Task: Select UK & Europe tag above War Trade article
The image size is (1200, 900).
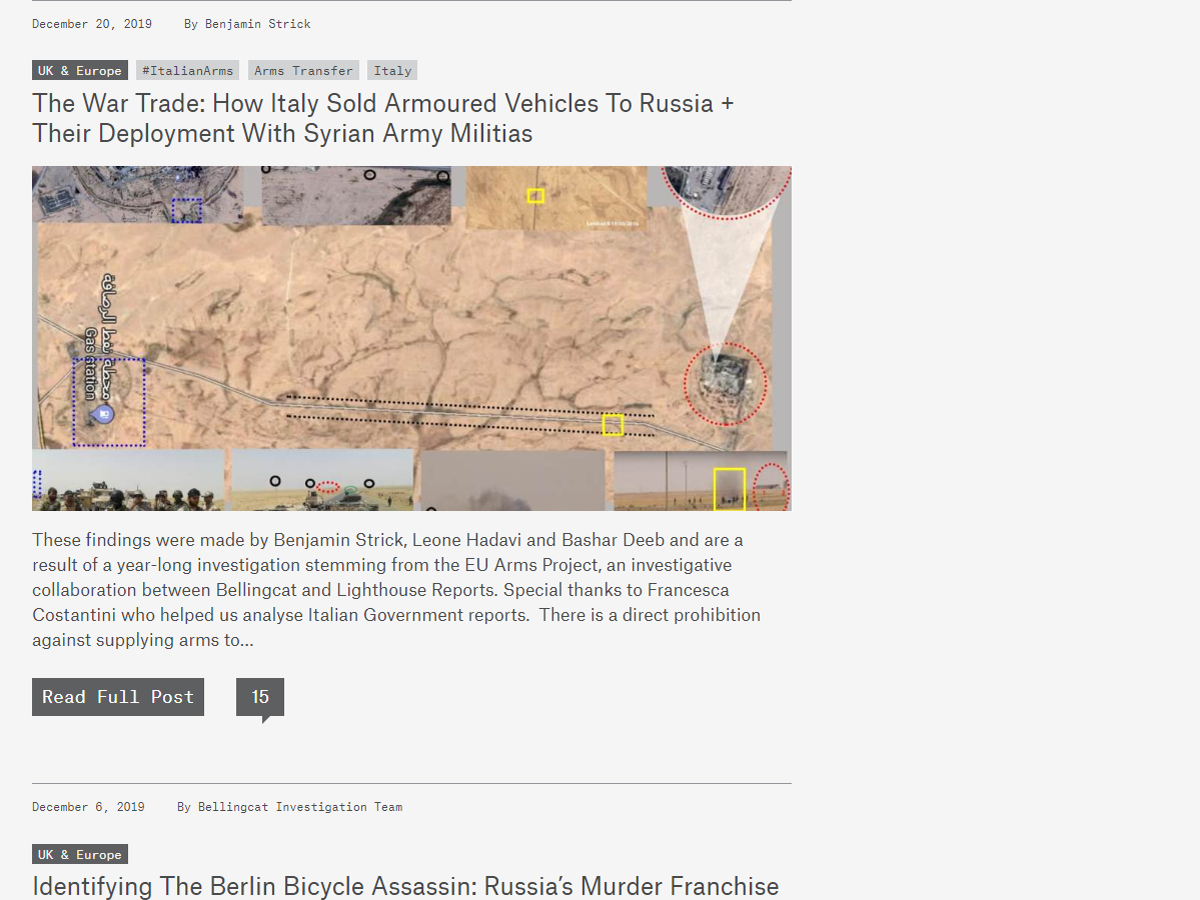Action: coord(80,70)
